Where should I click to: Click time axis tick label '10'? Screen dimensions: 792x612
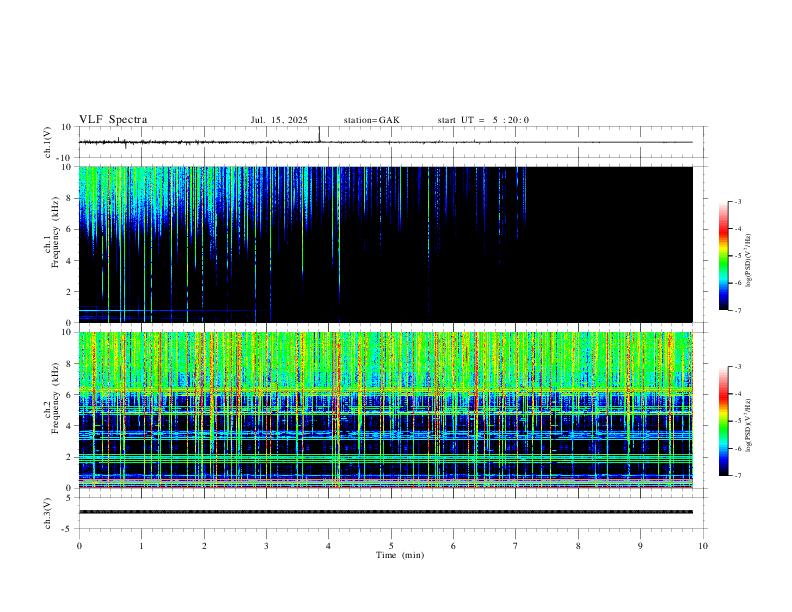(x=703, y=546)
